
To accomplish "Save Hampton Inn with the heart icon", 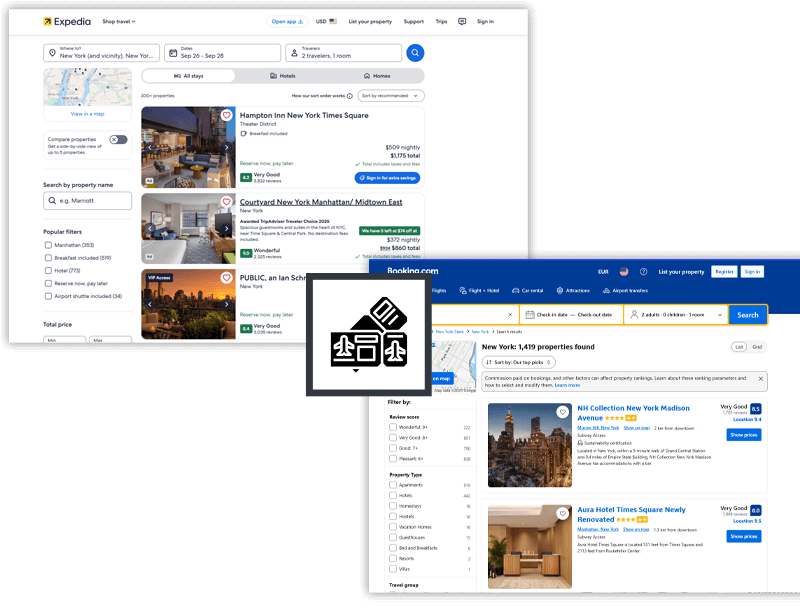I will point(227,116).
